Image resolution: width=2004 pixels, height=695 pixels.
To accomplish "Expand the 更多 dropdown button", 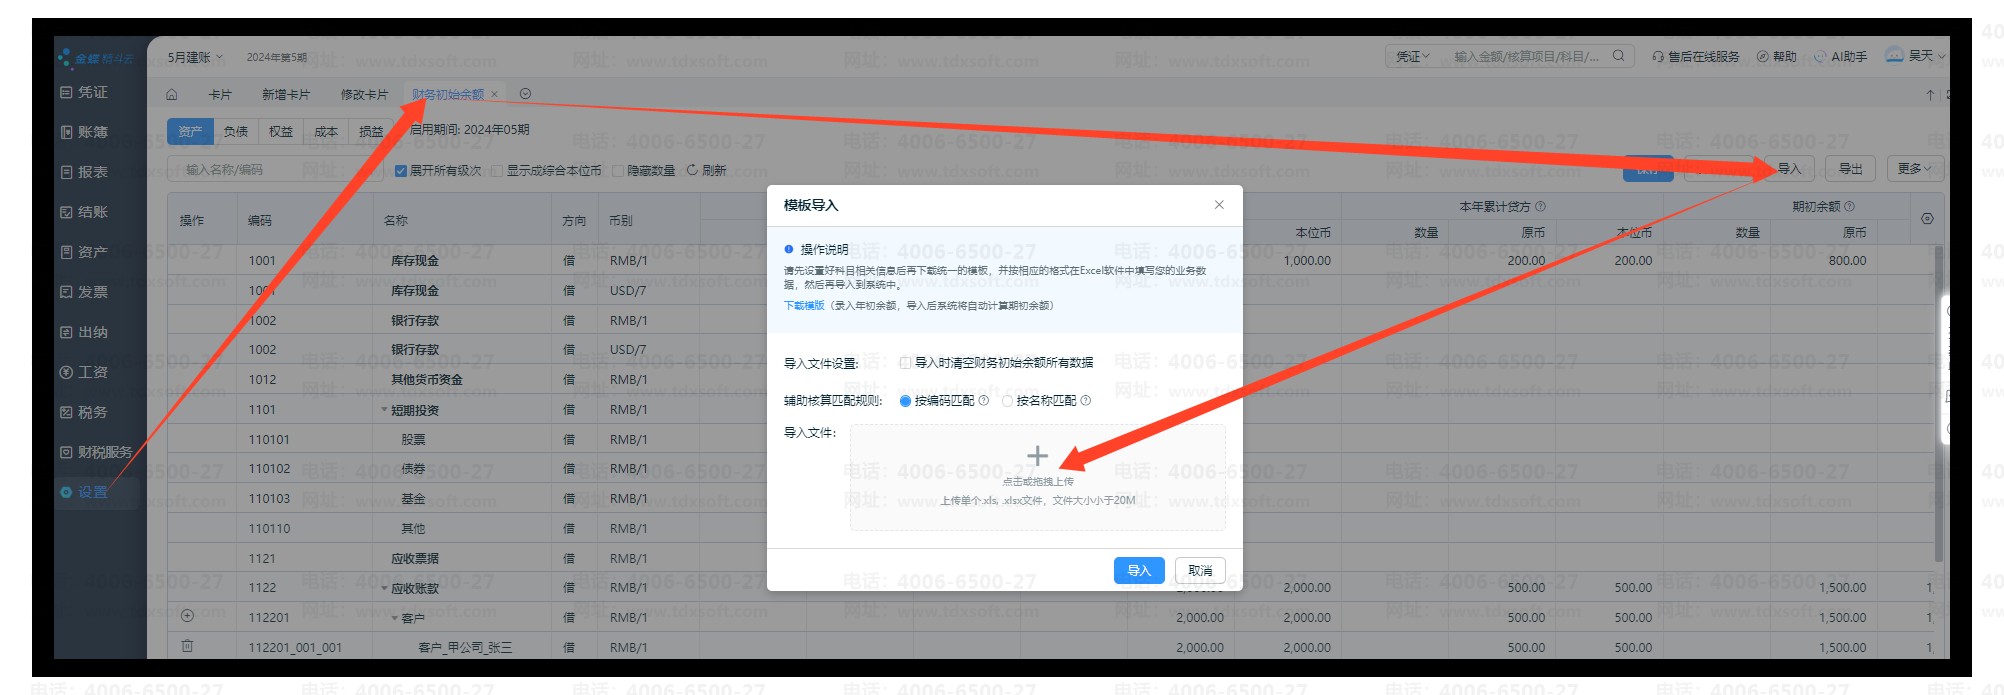I will pos(1914,169).
